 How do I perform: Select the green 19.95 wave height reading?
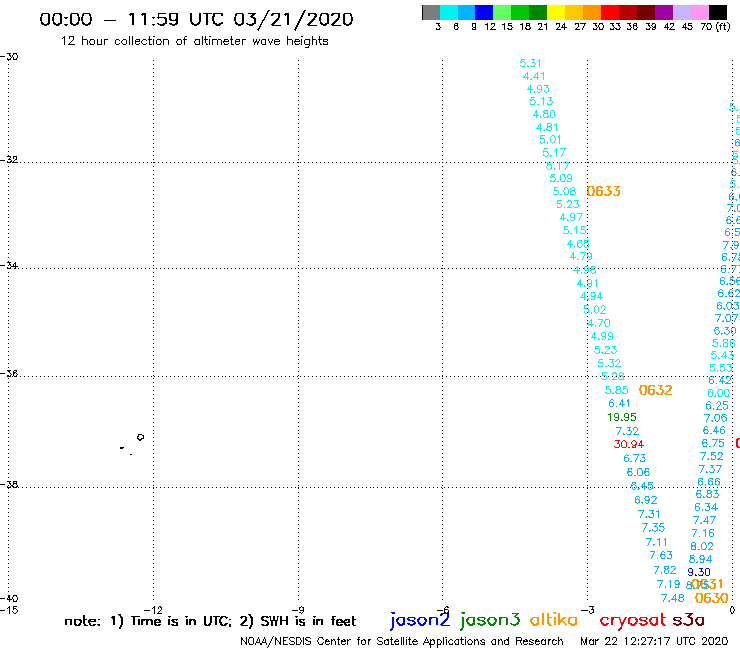[x=622, y=417]
